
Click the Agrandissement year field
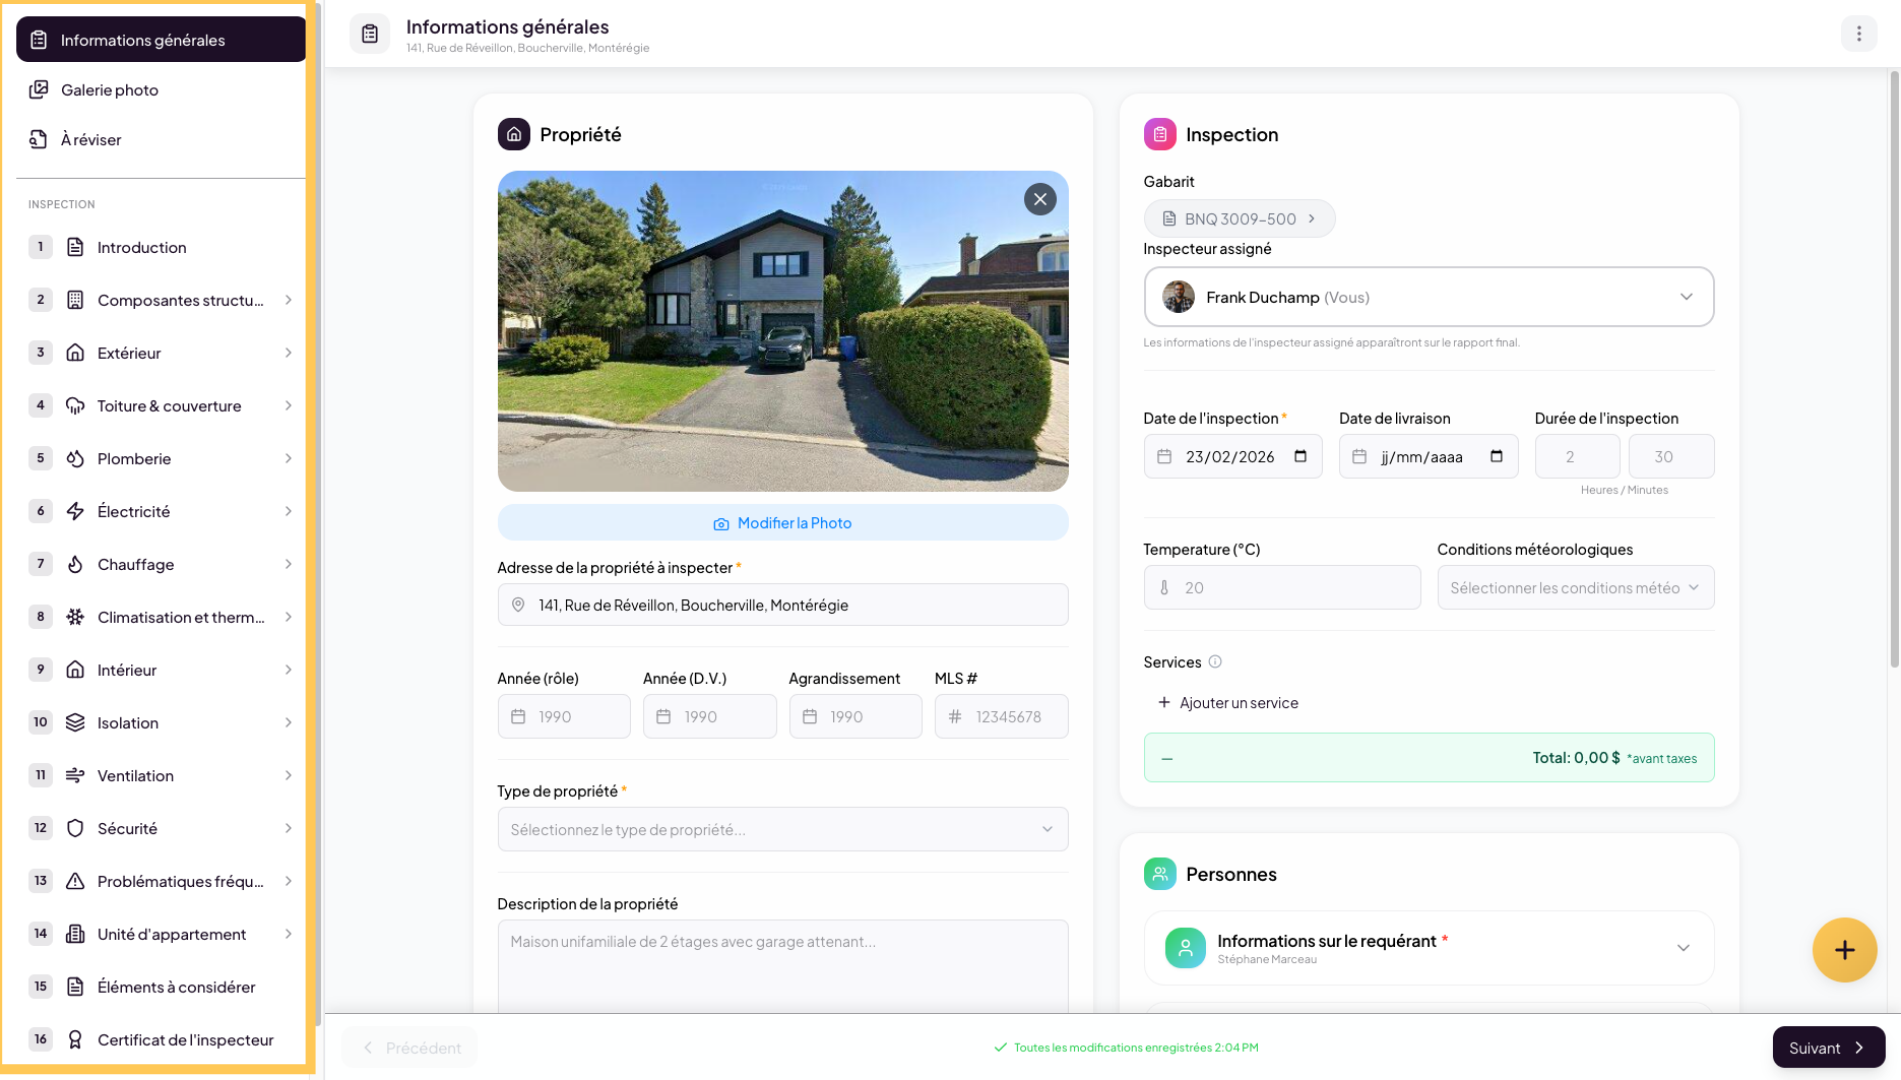[x=855, y=717]
